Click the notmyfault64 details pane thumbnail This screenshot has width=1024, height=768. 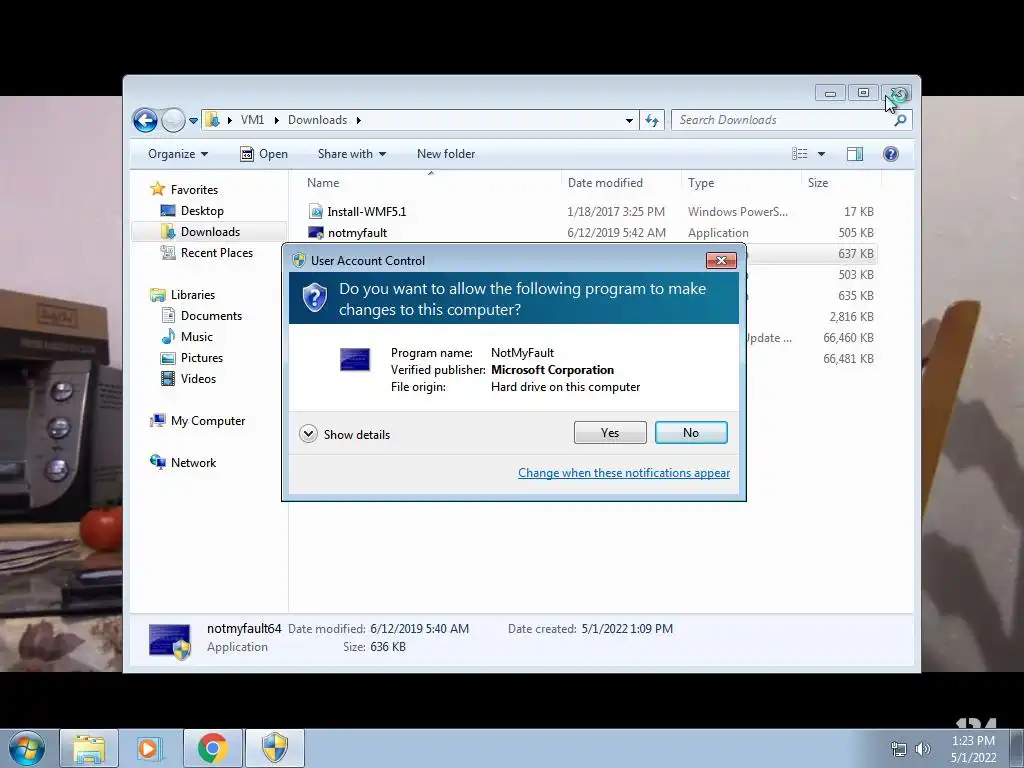click(170, 641)
